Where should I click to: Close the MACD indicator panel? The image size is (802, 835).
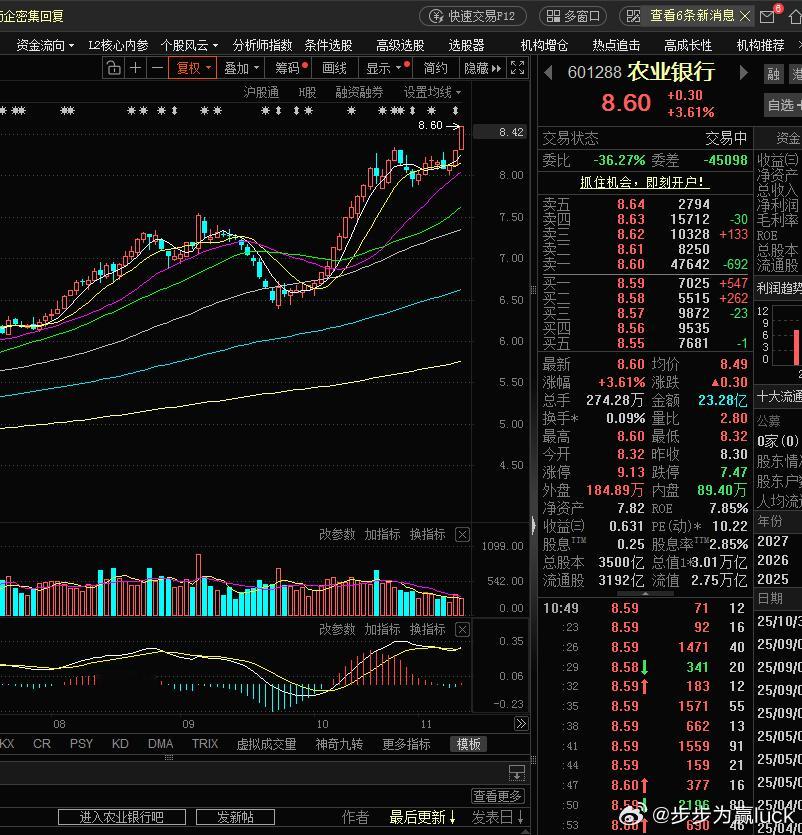[x=462, y=629]
